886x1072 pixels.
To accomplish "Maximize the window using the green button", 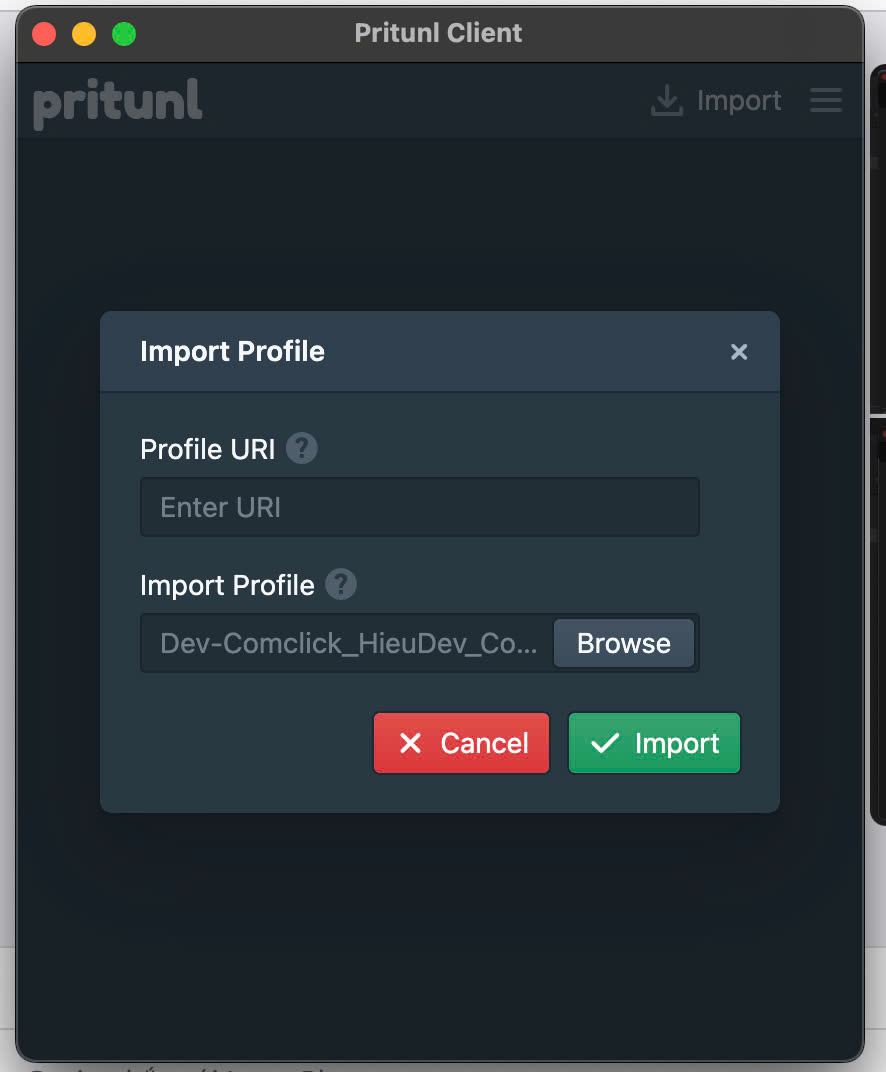I will pyautogui.click(x=124, y=34).
